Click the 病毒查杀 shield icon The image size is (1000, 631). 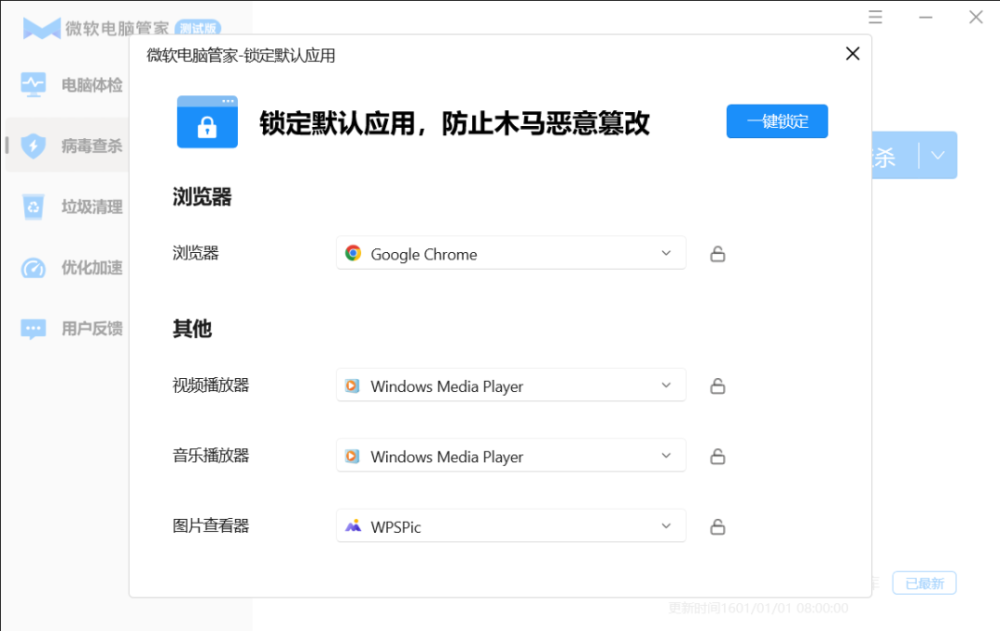pos(34,146)
